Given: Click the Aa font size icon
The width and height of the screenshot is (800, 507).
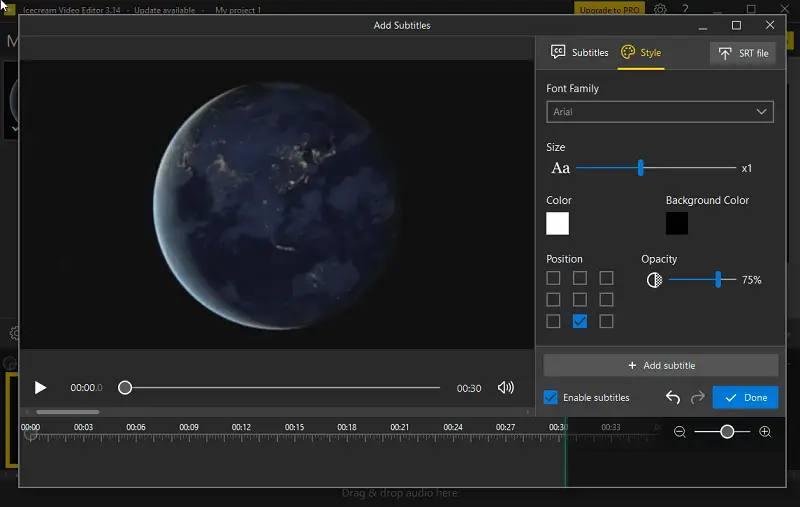Looking at the screenshot, I should click(x=560, y=168).
